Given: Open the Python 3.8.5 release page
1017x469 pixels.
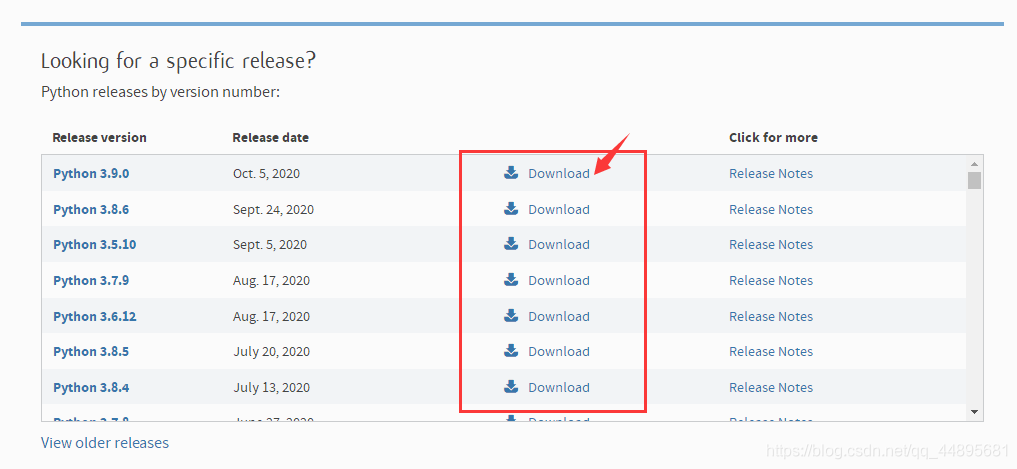Looking at the screenshot, I should 91,352.
